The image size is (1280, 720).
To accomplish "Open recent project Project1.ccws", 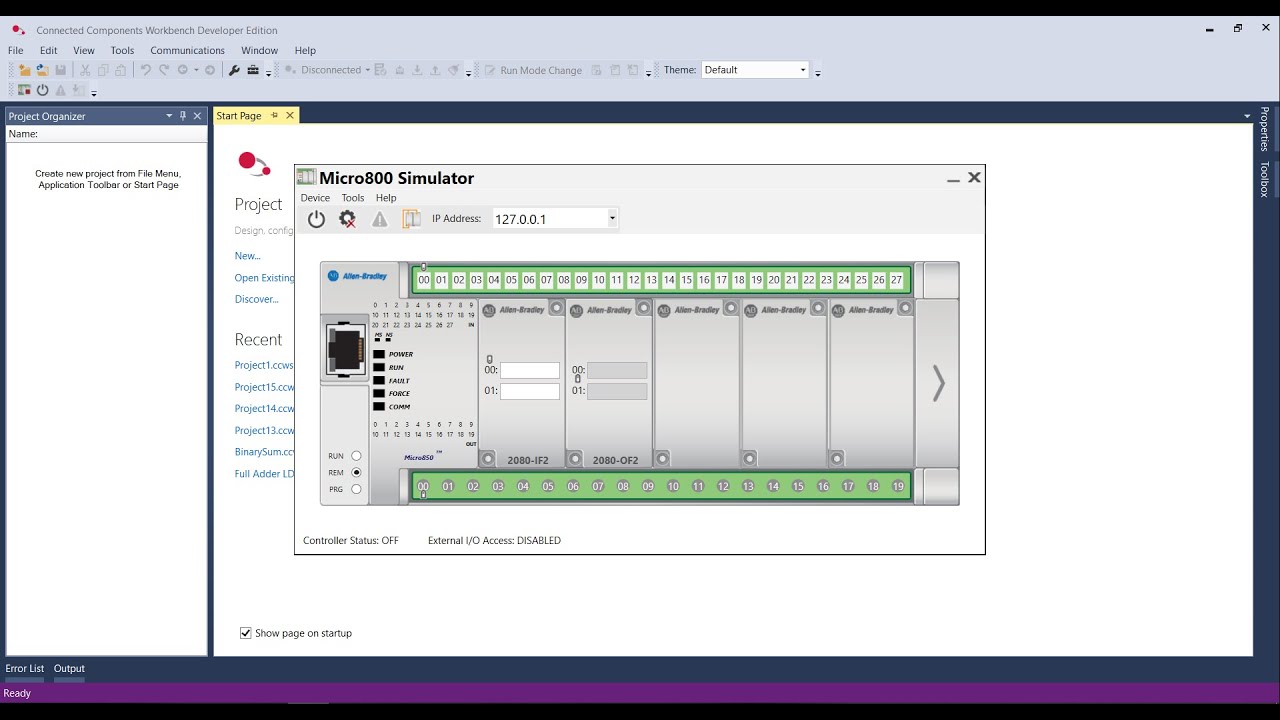I will [x=264, y=365].
